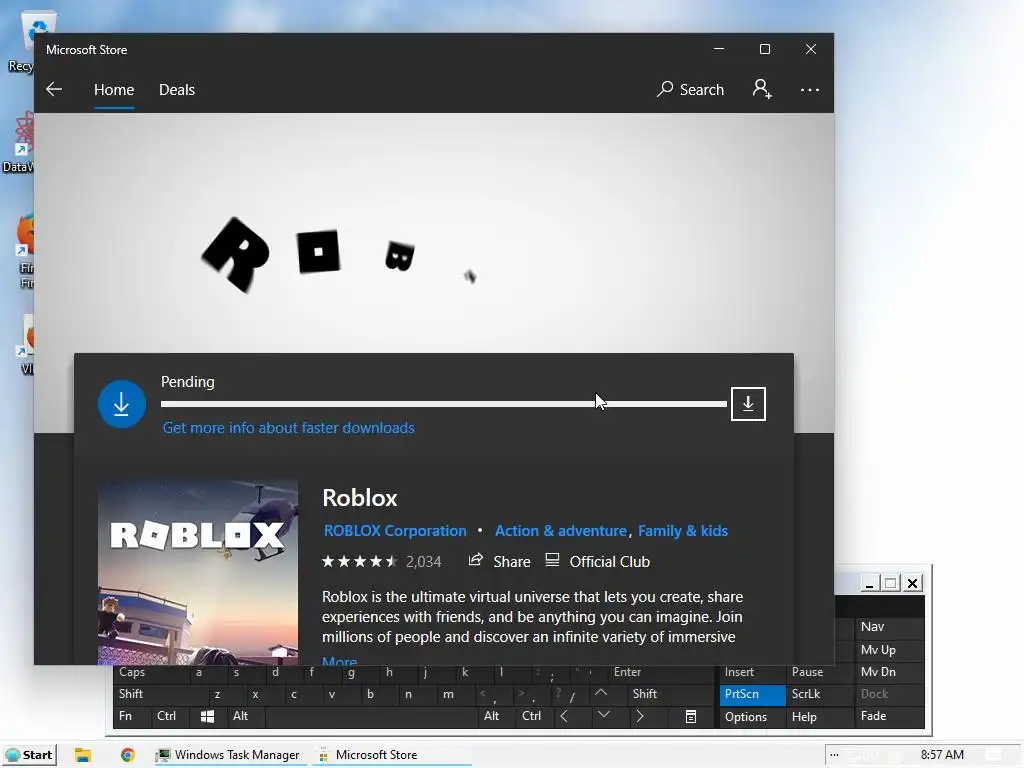Viewport: 1024px width, 768px height.
Task: Go back with the Store back arrow
Action: 54,89
